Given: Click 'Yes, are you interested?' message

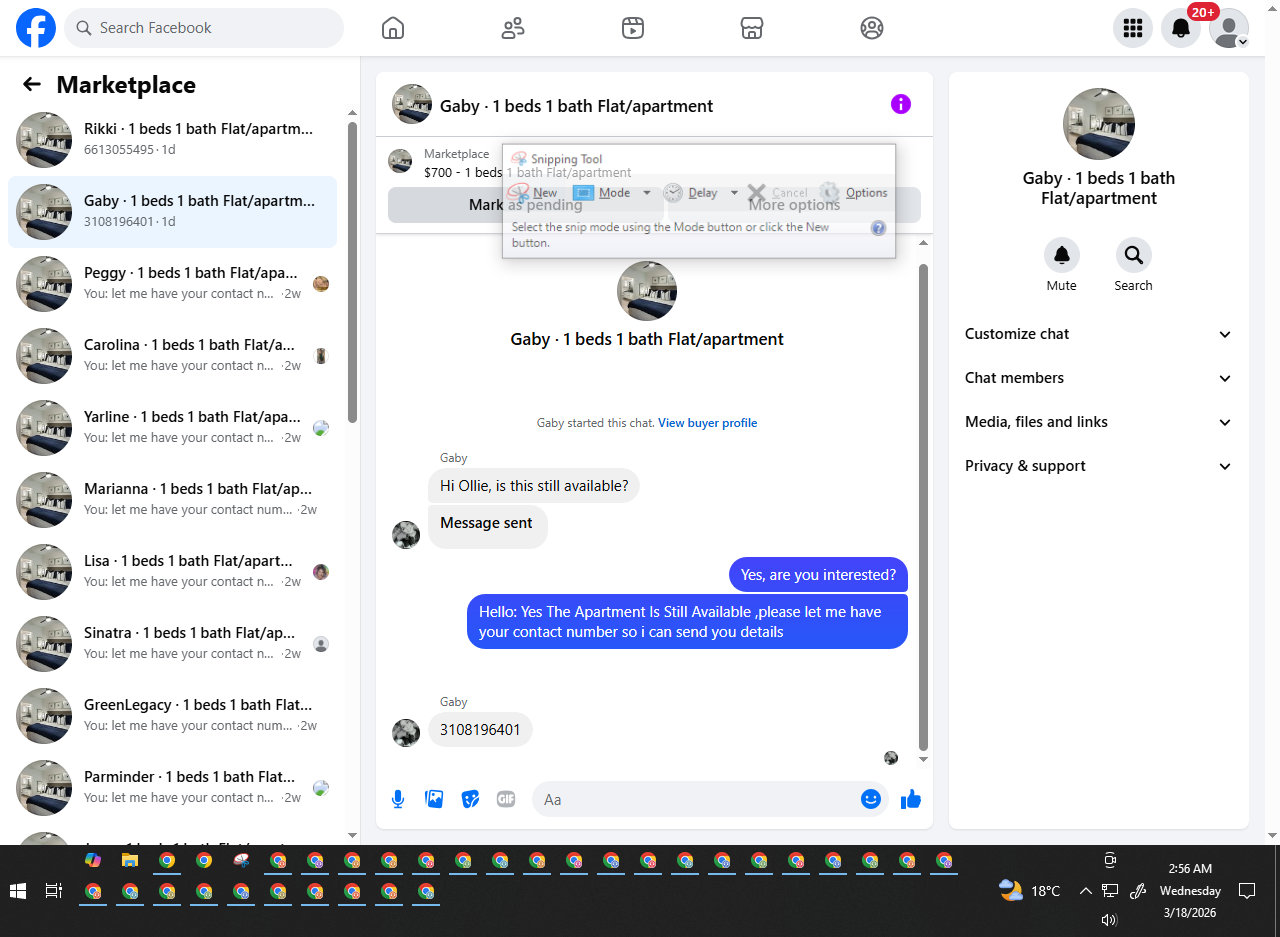Looking at the screenshot, I should click(x=818, y=575).
